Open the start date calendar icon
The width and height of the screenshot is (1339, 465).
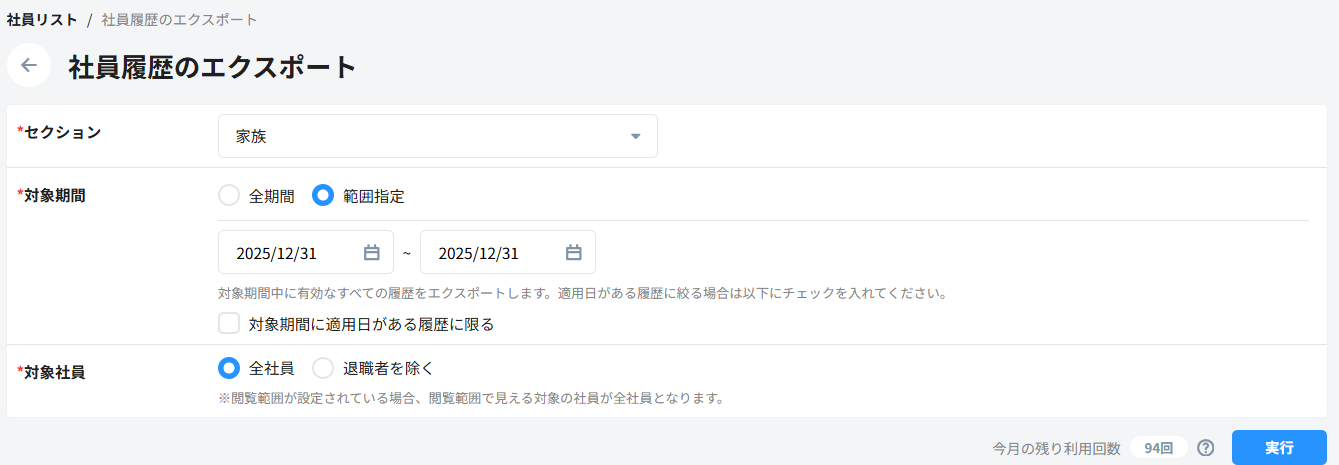(x=372, y=253)
